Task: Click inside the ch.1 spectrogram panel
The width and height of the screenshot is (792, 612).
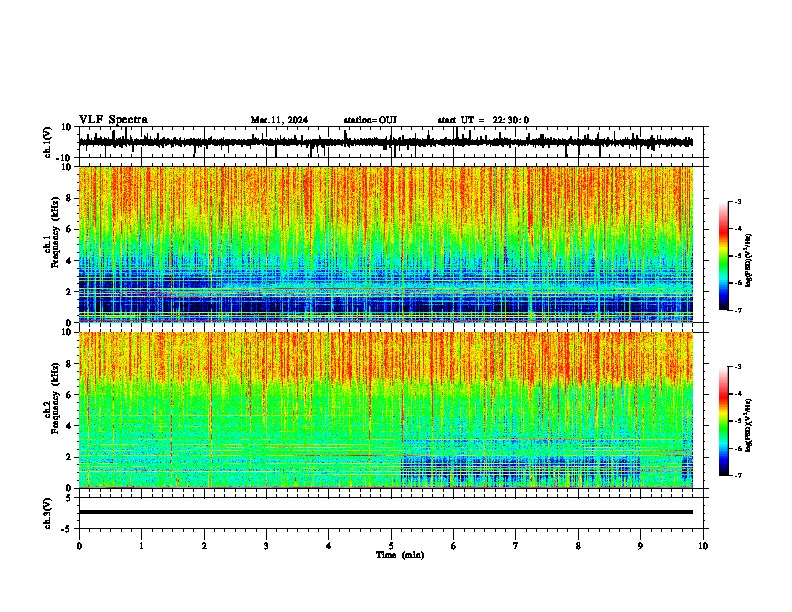Action: click(x=386, y=244)
